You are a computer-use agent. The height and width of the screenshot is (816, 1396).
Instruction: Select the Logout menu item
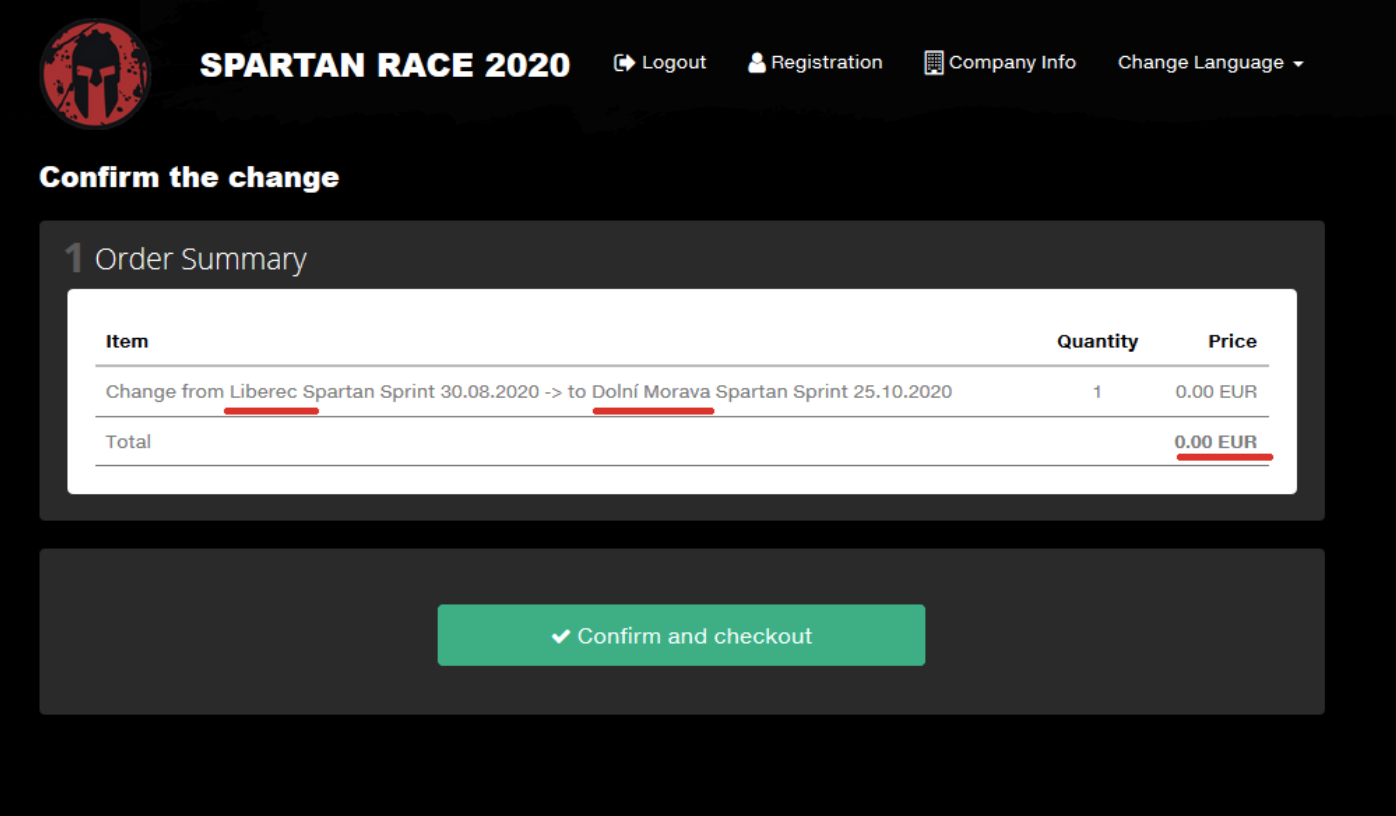click(x=673, y=63)
